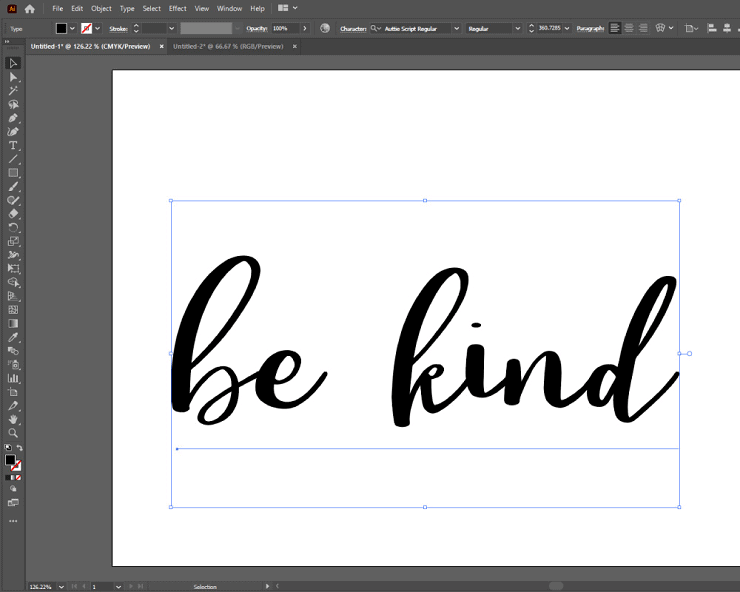
Task: Select the Scale tool
Action: click(13, 241)
